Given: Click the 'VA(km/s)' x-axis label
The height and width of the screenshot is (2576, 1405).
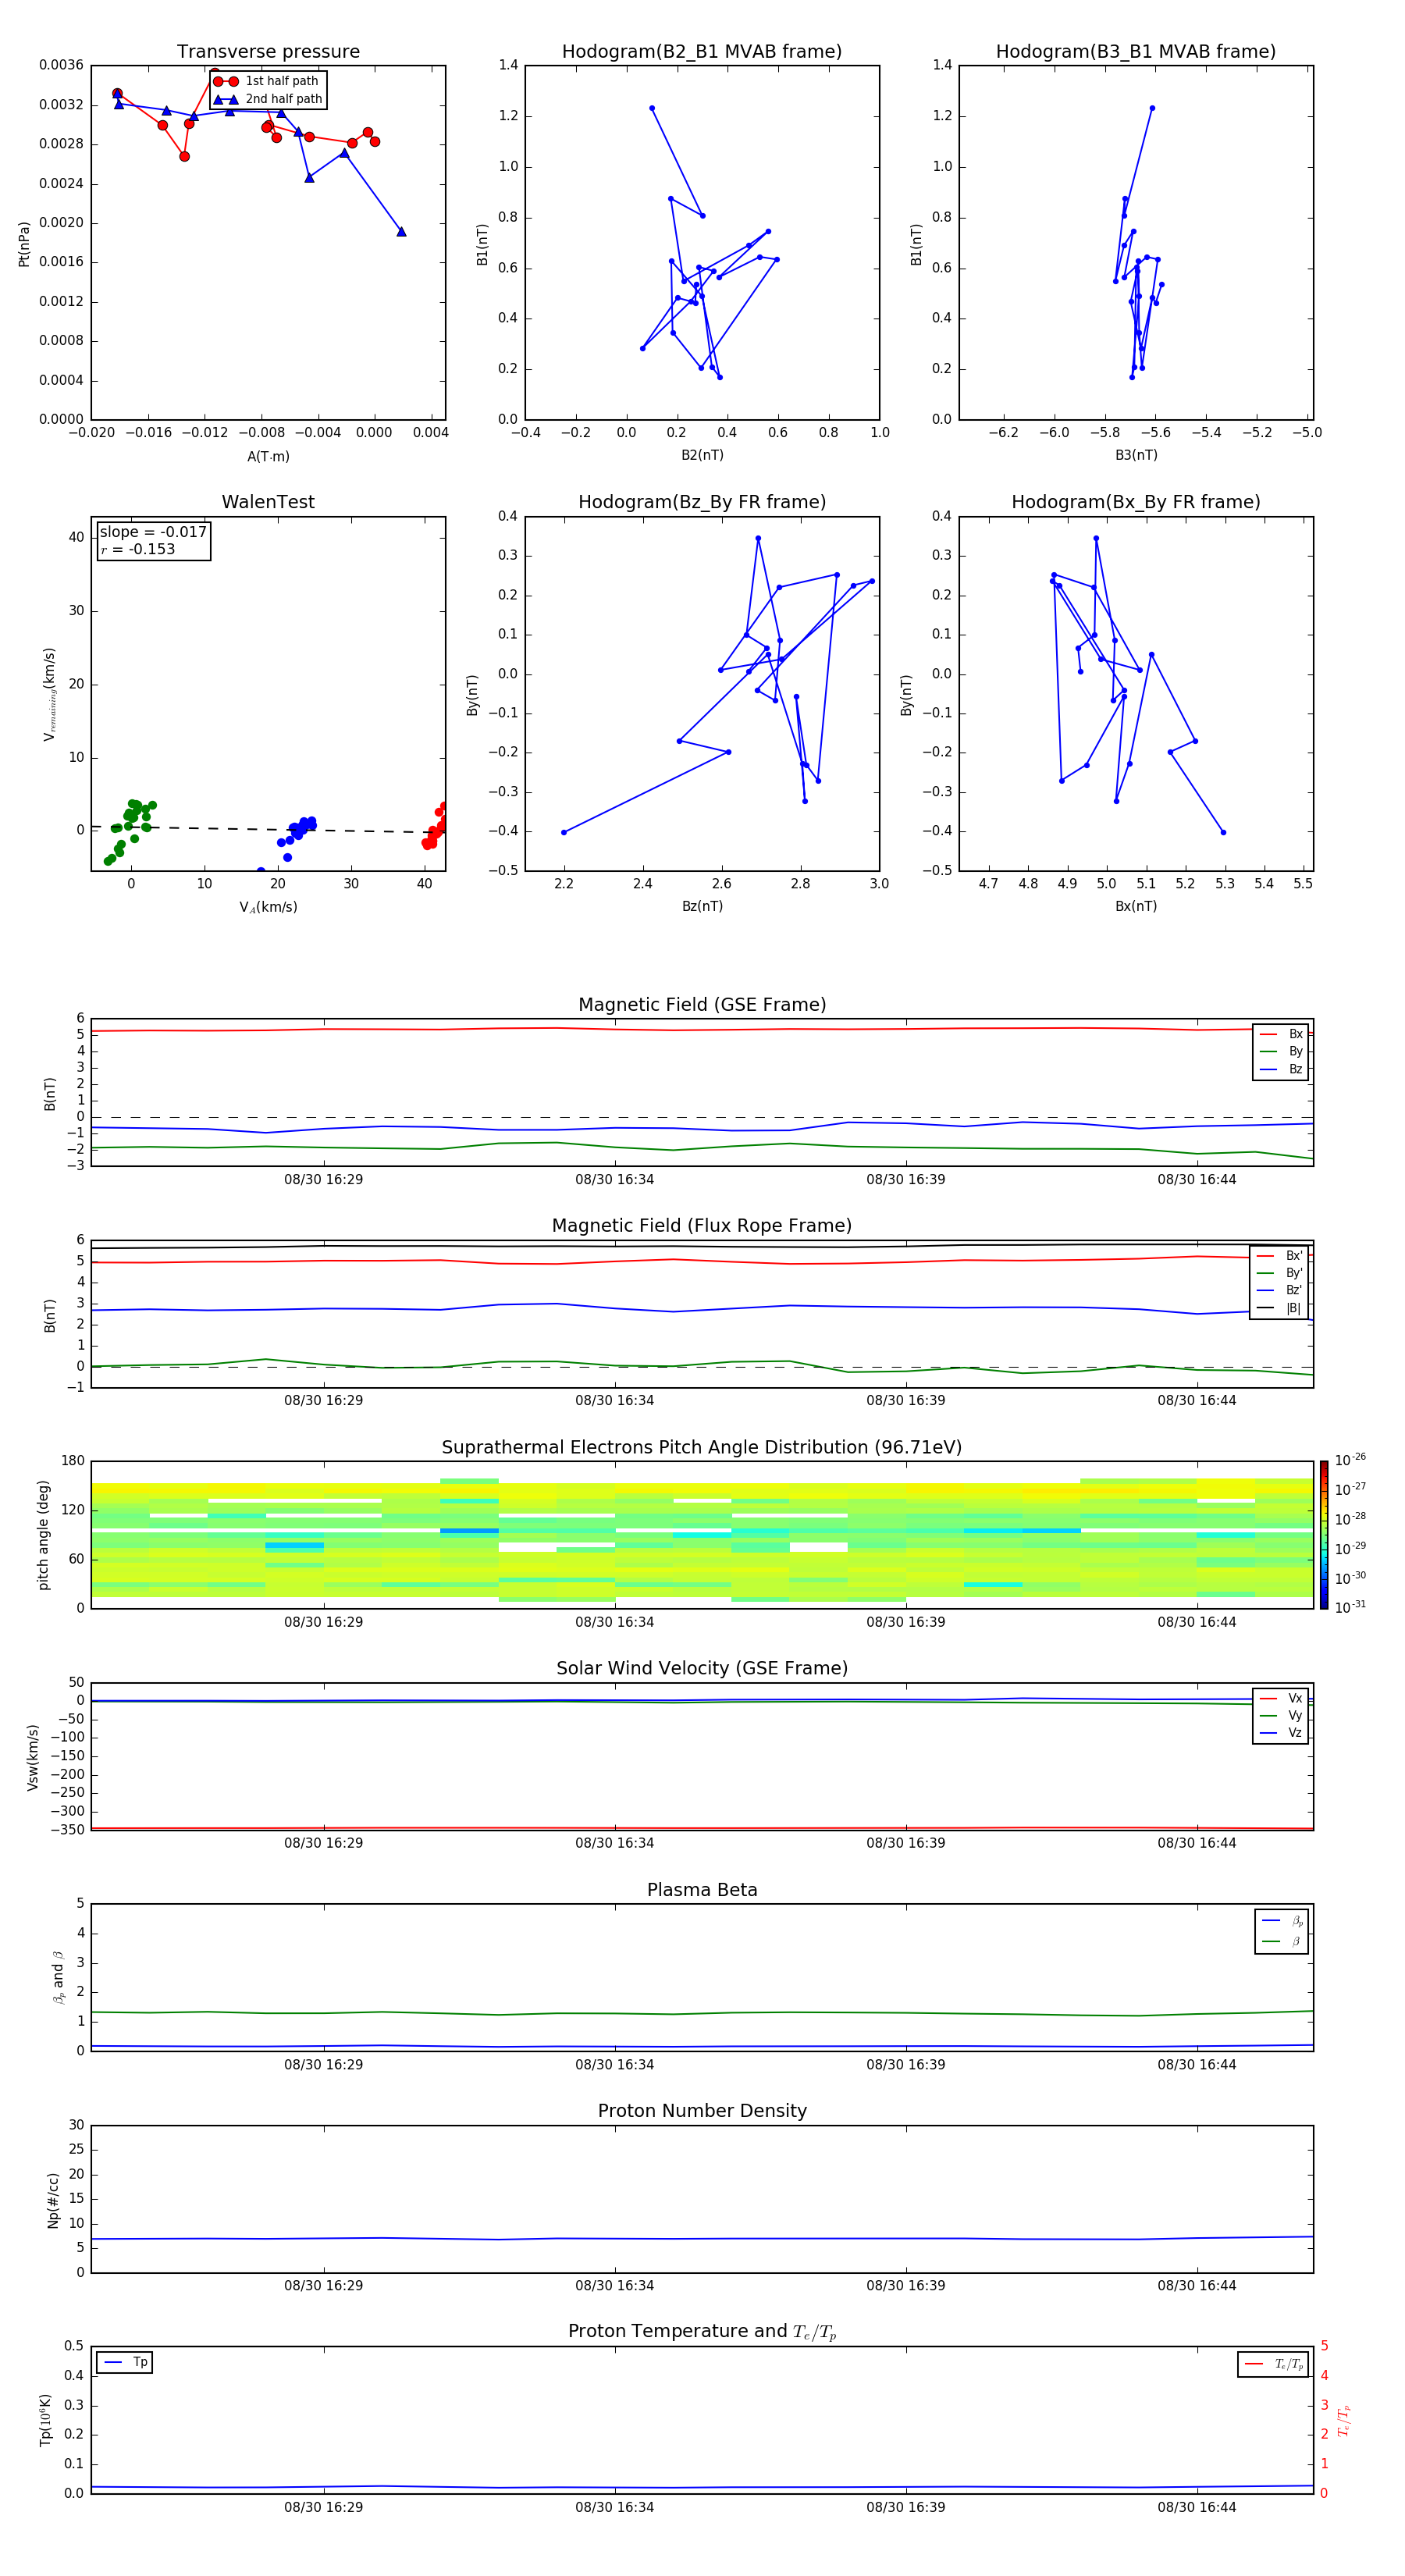Looking at the screenshot, I should [268, 907].
